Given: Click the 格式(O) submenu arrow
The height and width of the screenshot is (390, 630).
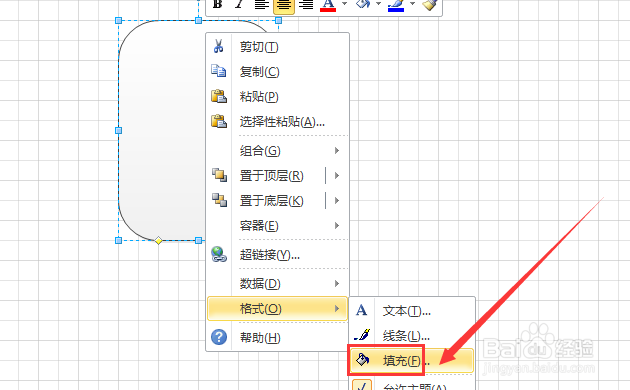Looking at the screenshot, I should pos(337,308).
